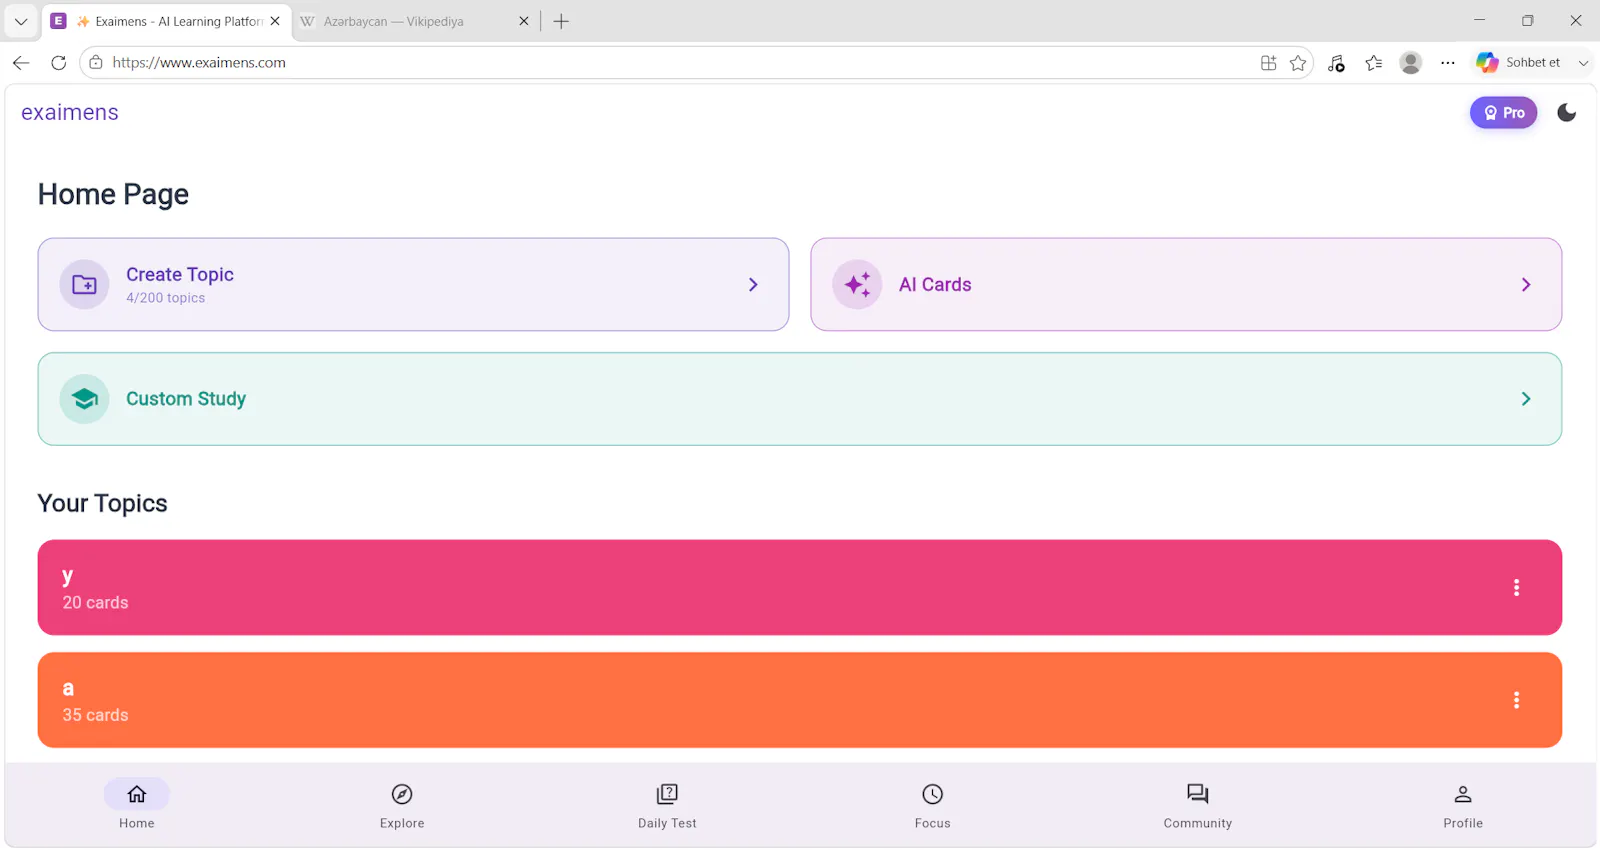Click the split screen icon in address bar
This screenshot has height=850, width=1600.
(1268, 63)
